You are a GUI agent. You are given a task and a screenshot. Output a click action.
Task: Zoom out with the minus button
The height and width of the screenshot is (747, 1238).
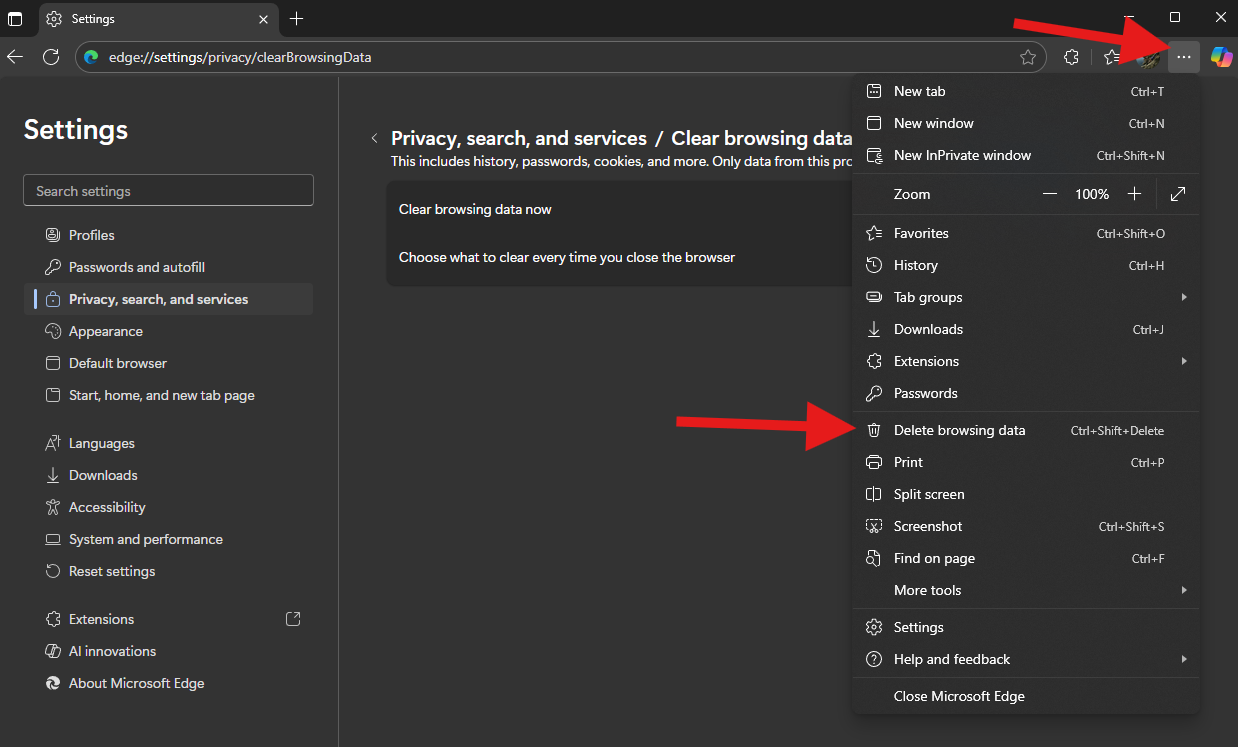pyautogui.click(x=1050, y=194)
